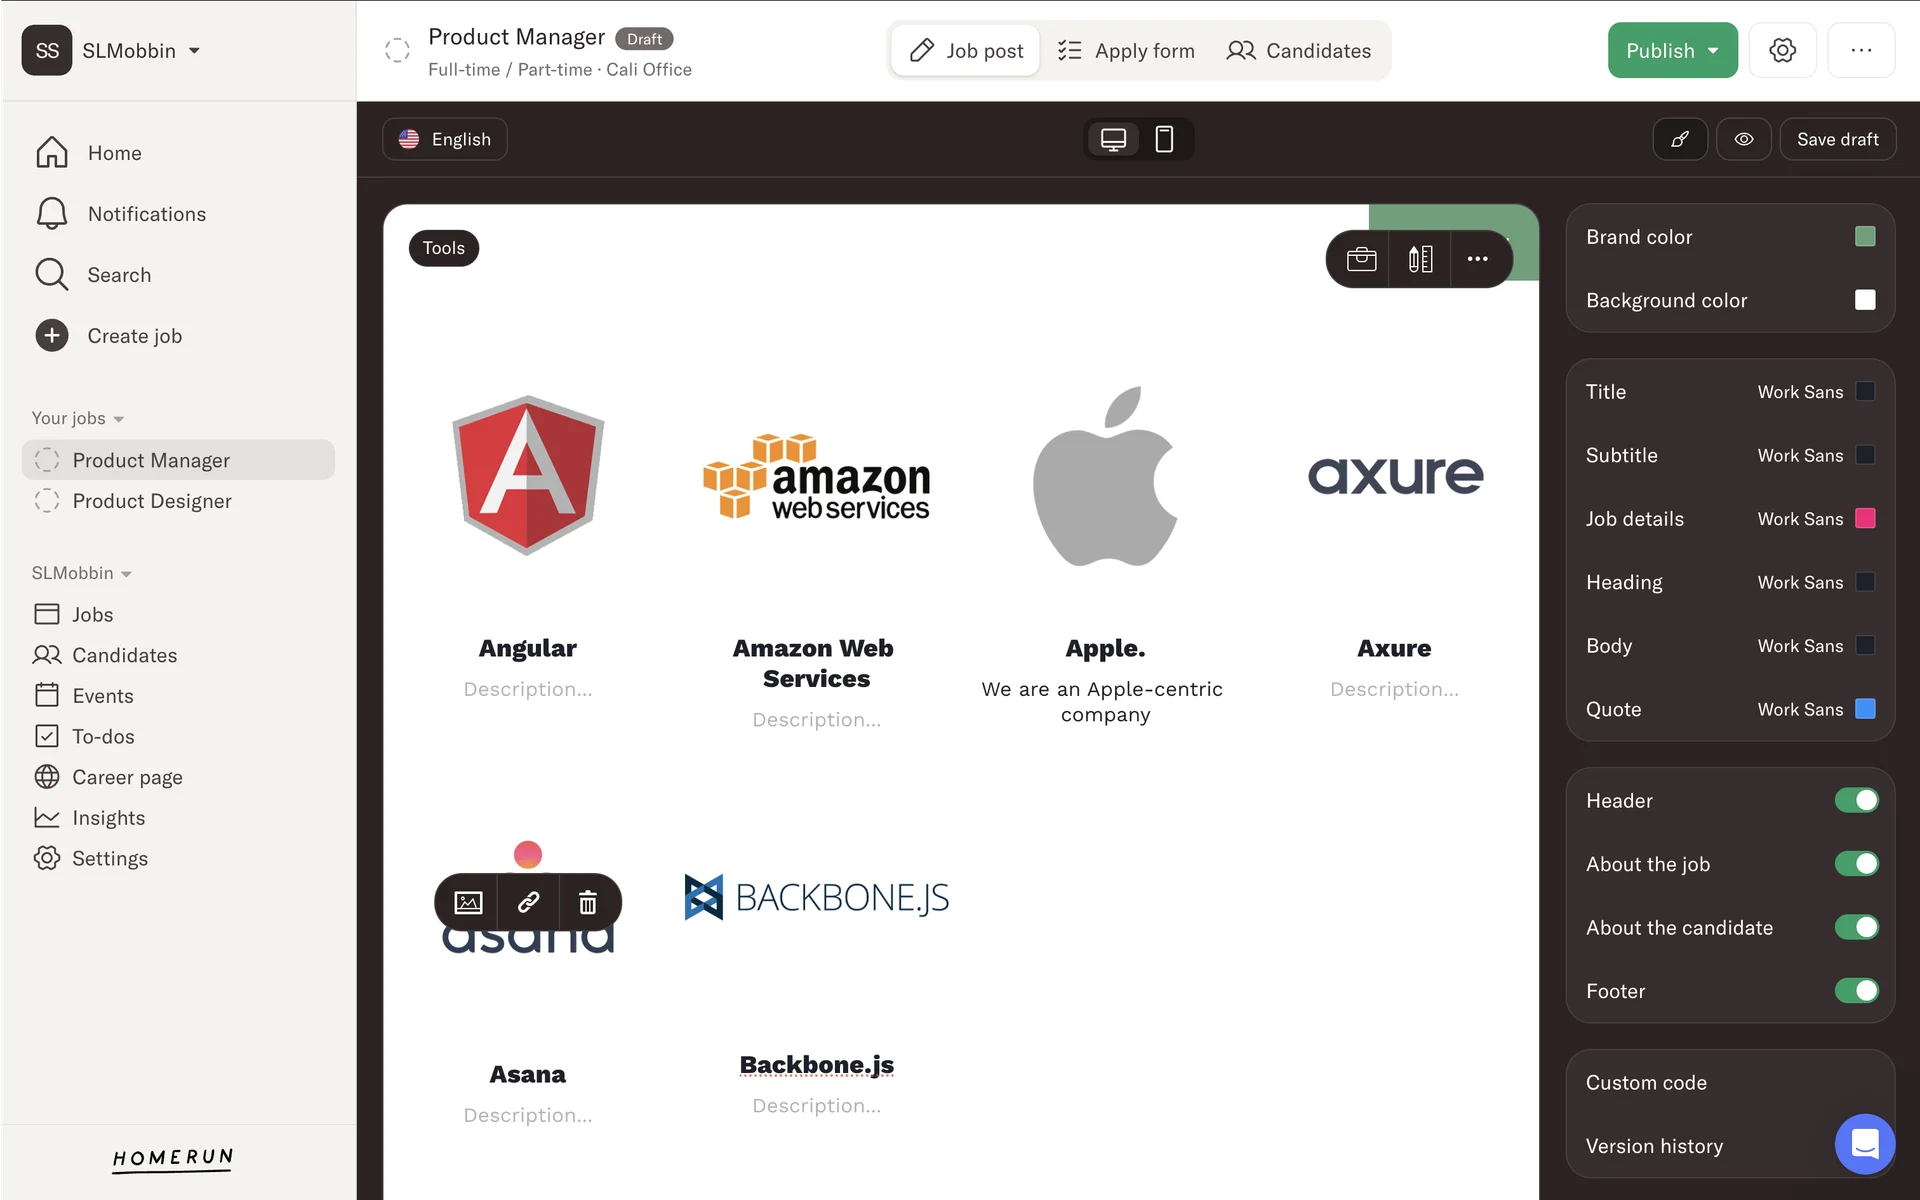The image size is (1920, 1200).
Task: Expand the SLMobbin workspace switcher
Action: tap(140, 50)
